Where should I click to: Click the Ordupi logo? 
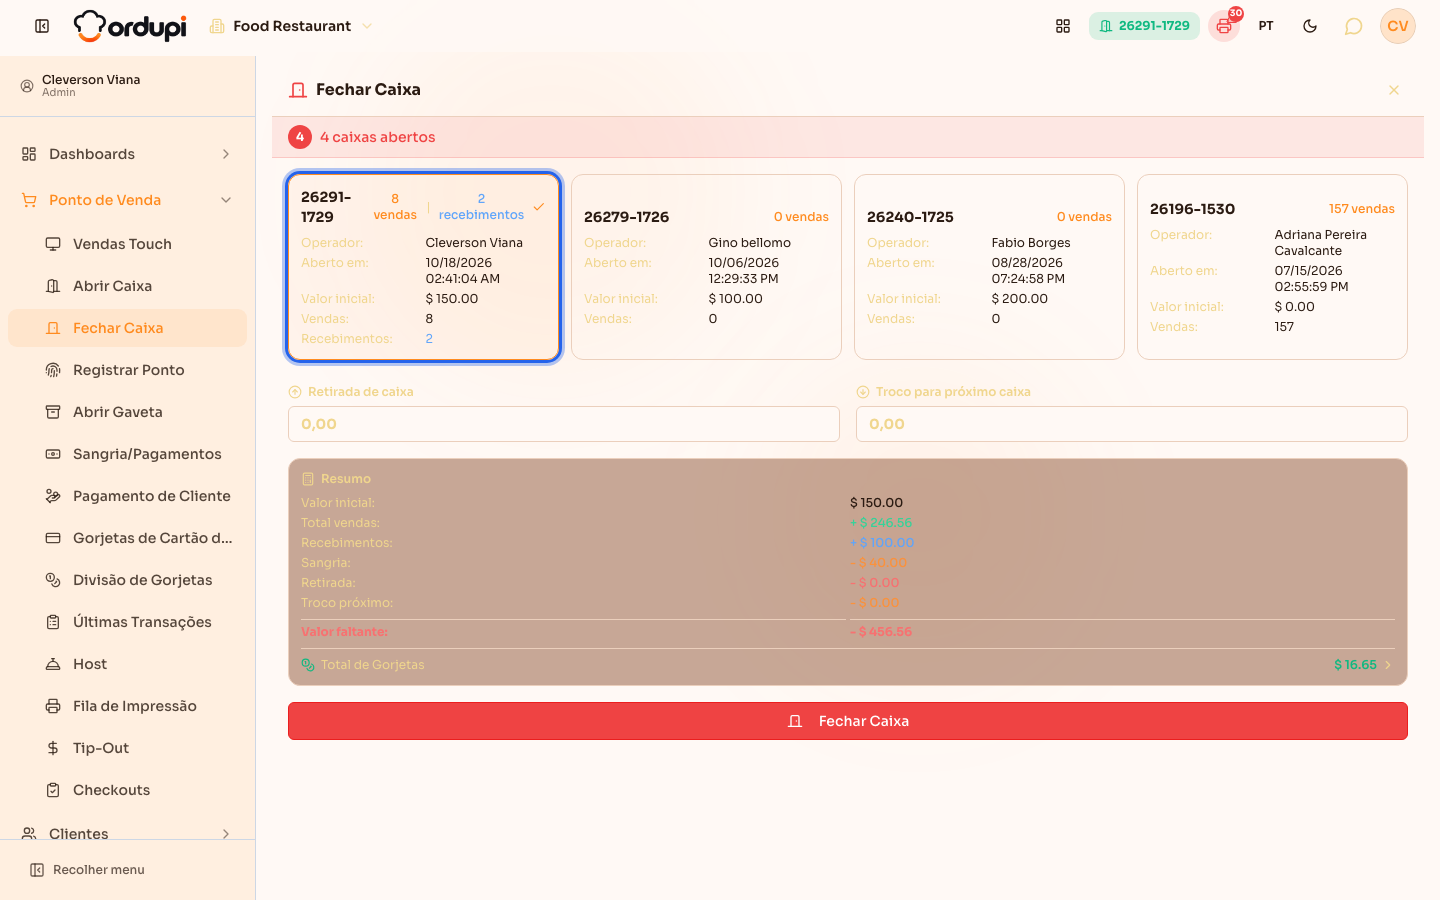pos(130,26)
